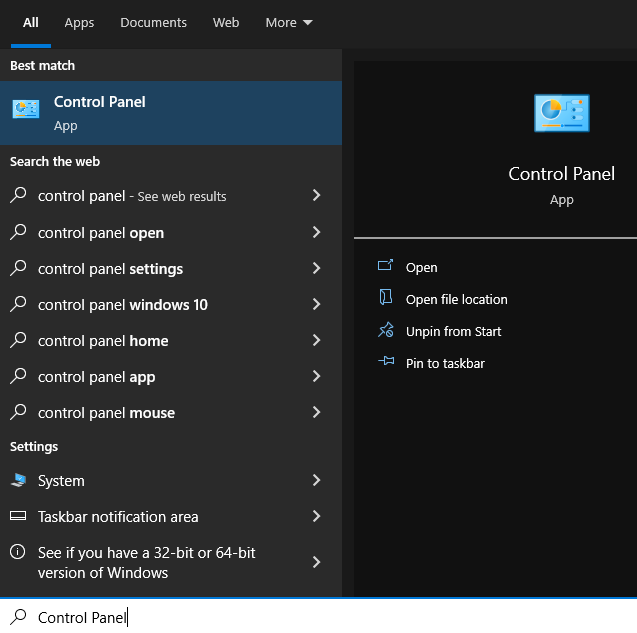Click the info icon beside 32-bit or 64-bit result

17,552
